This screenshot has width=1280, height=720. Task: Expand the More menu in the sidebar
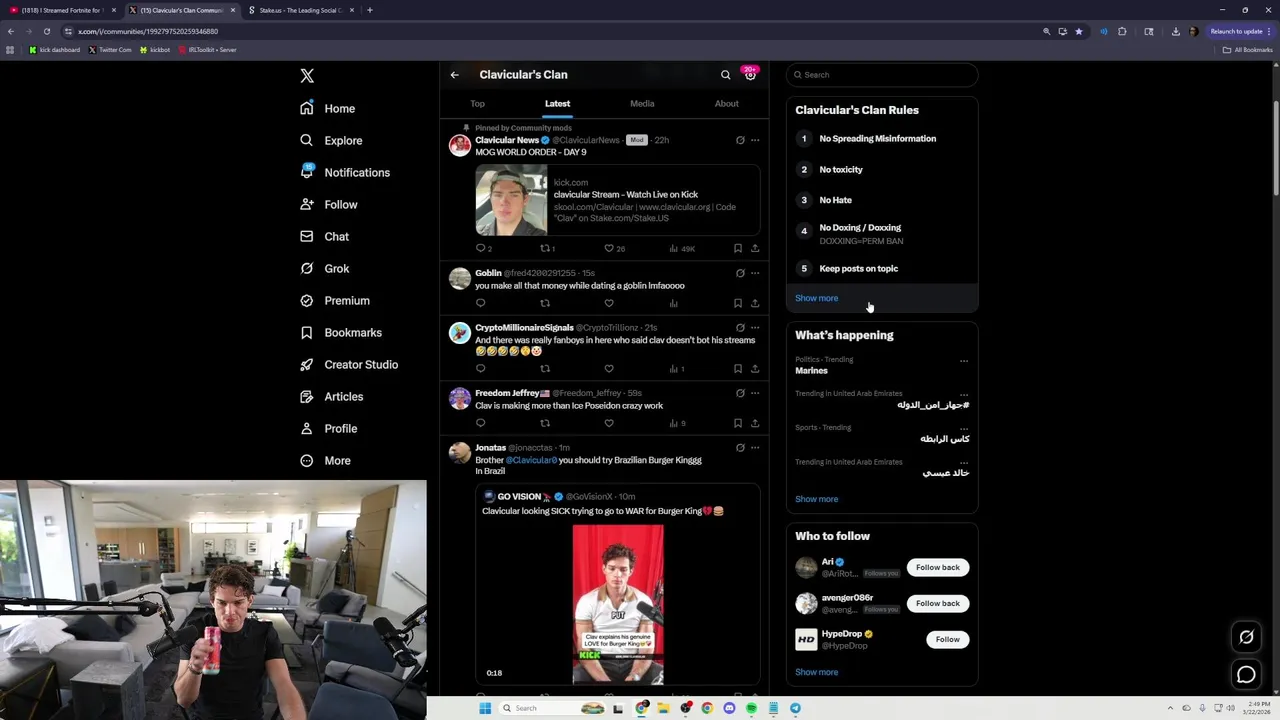325,460
